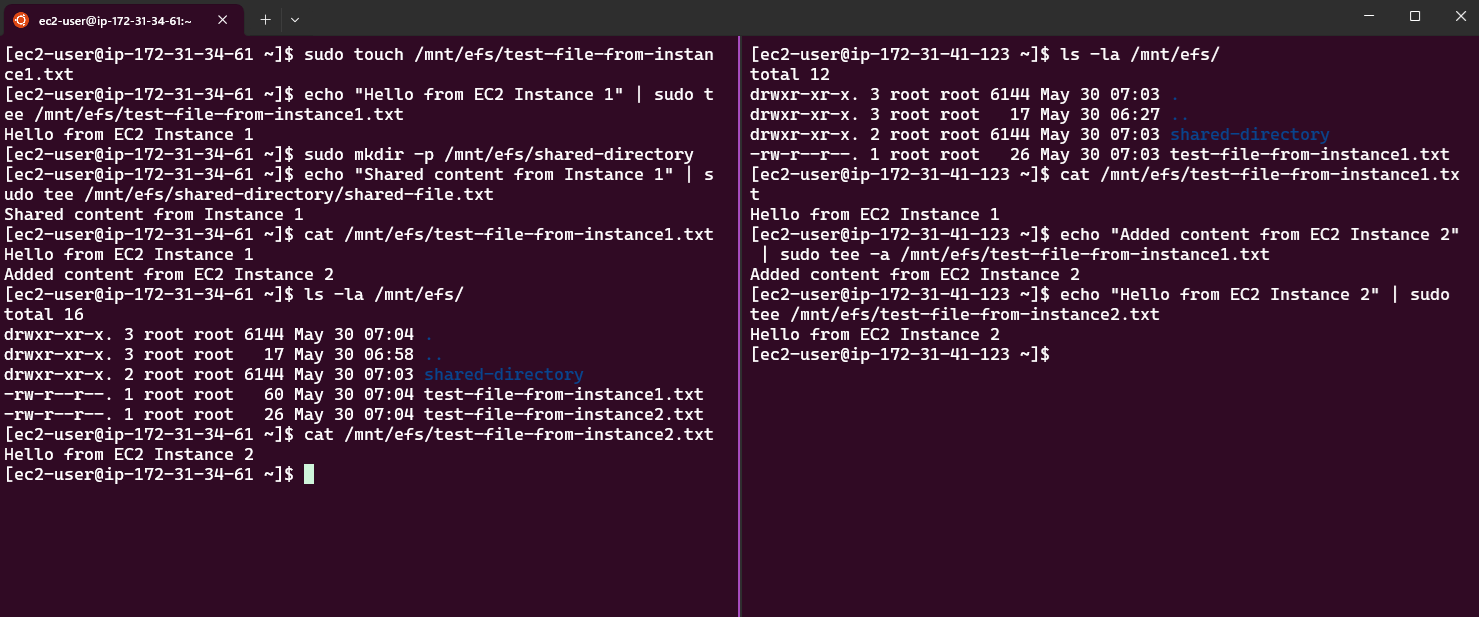1479x617 pixels.
Task: Click 'Added content from EC2 Instance 2' in left pane
Action: click(169, 274)
